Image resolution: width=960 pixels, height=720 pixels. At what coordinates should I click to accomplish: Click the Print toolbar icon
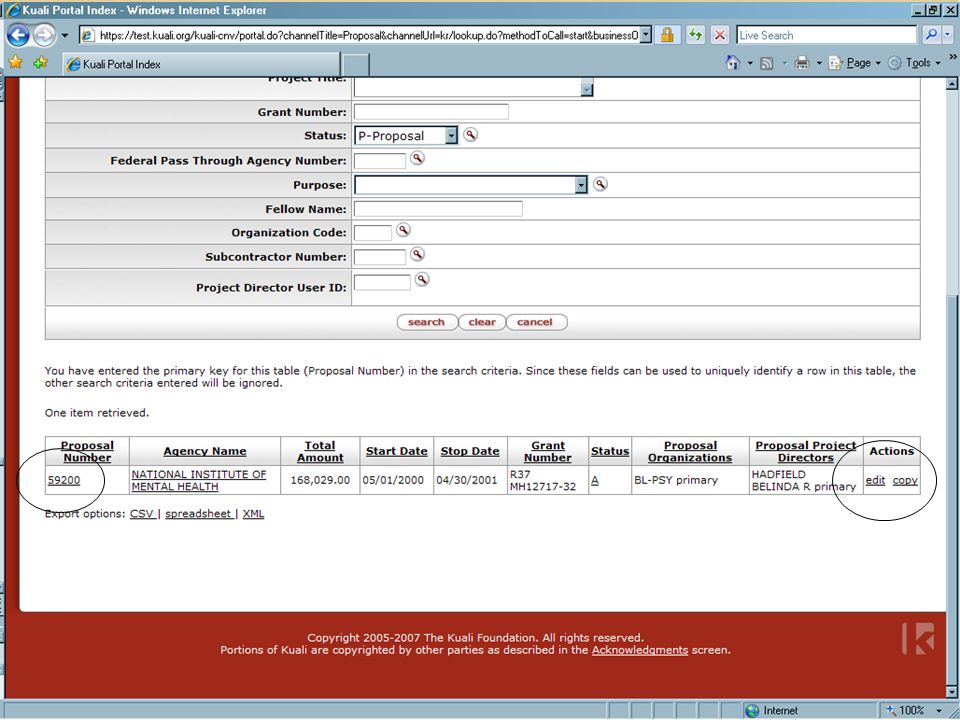[801, 63]
